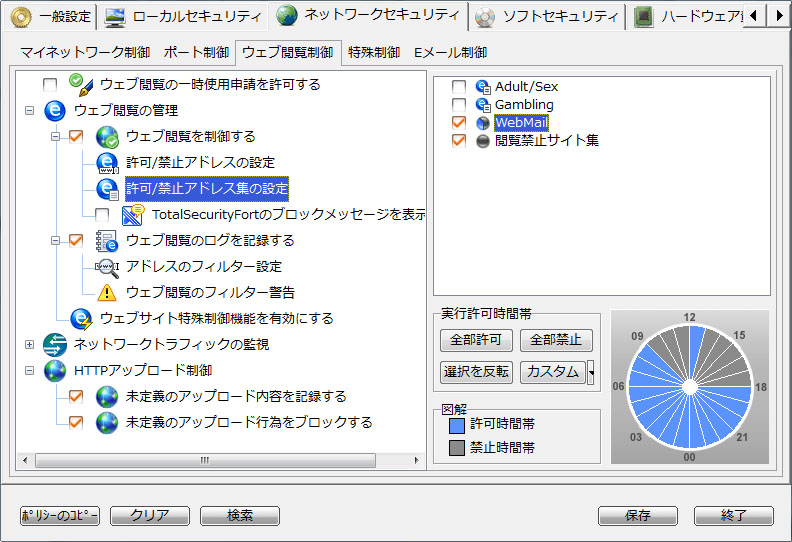Open the ポート制御 tab
792x542 pixels.
point(196,53)
